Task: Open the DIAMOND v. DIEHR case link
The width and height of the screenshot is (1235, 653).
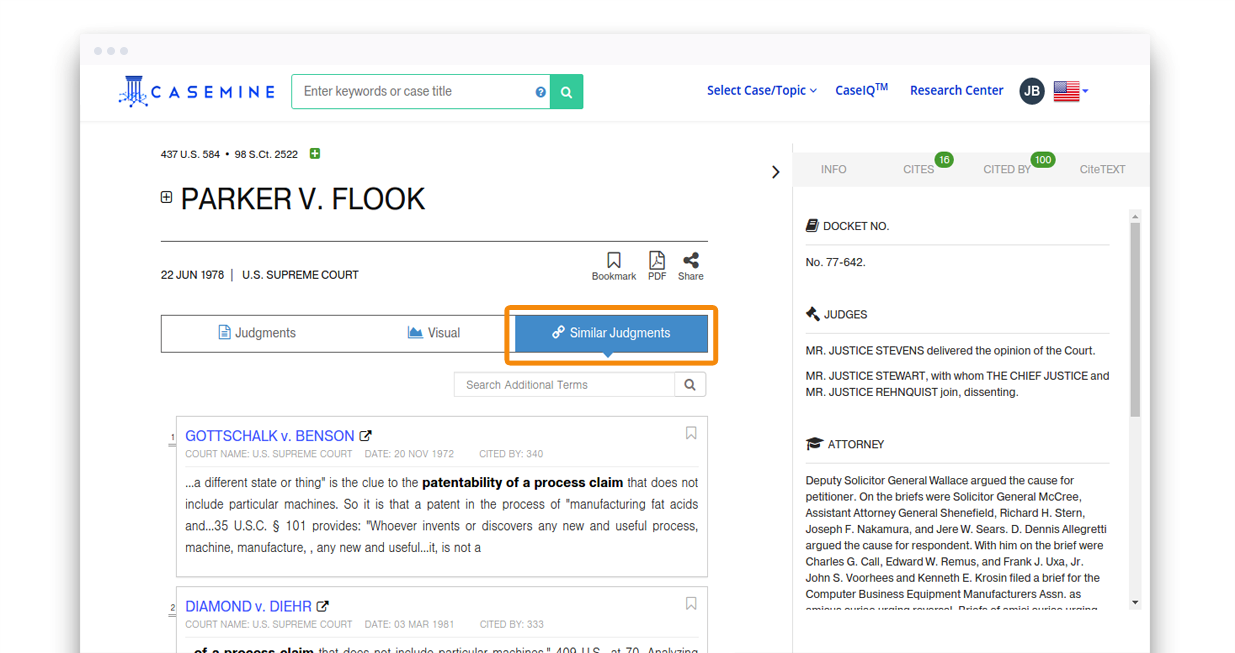Action: point(248,606)
